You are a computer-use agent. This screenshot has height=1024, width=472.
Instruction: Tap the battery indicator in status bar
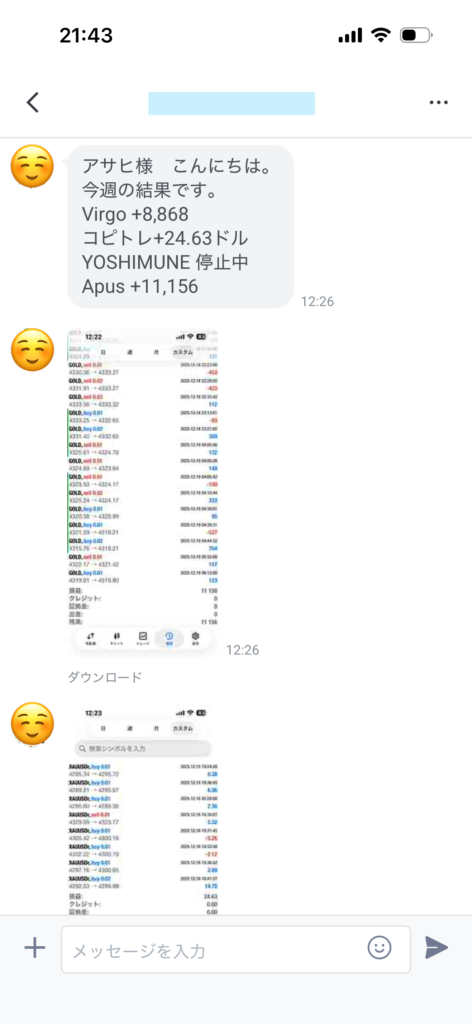click(416, 35)
